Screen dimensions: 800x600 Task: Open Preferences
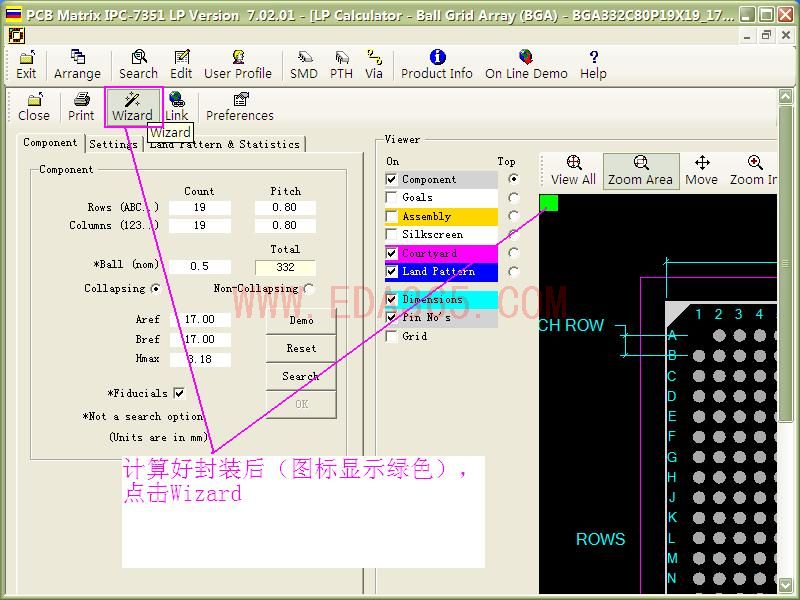coord(240,107)
